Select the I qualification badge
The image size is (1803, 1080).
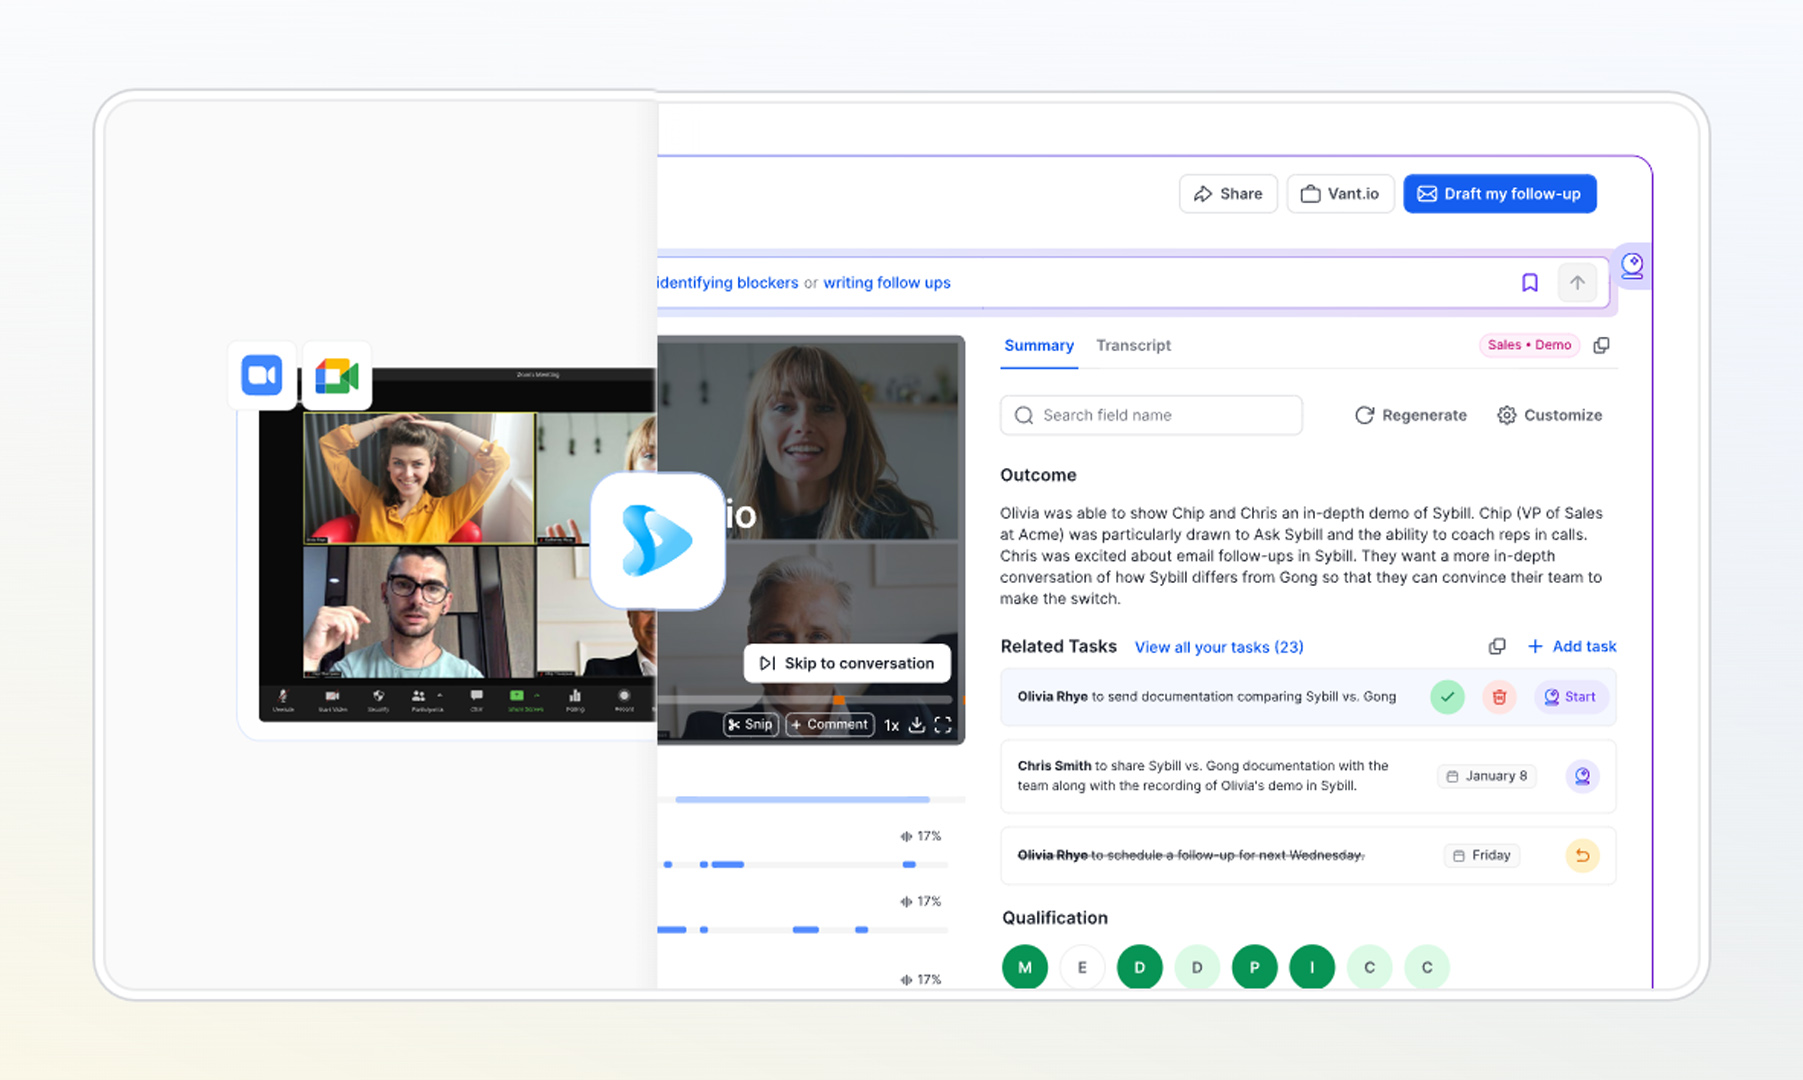[1312, 967]
